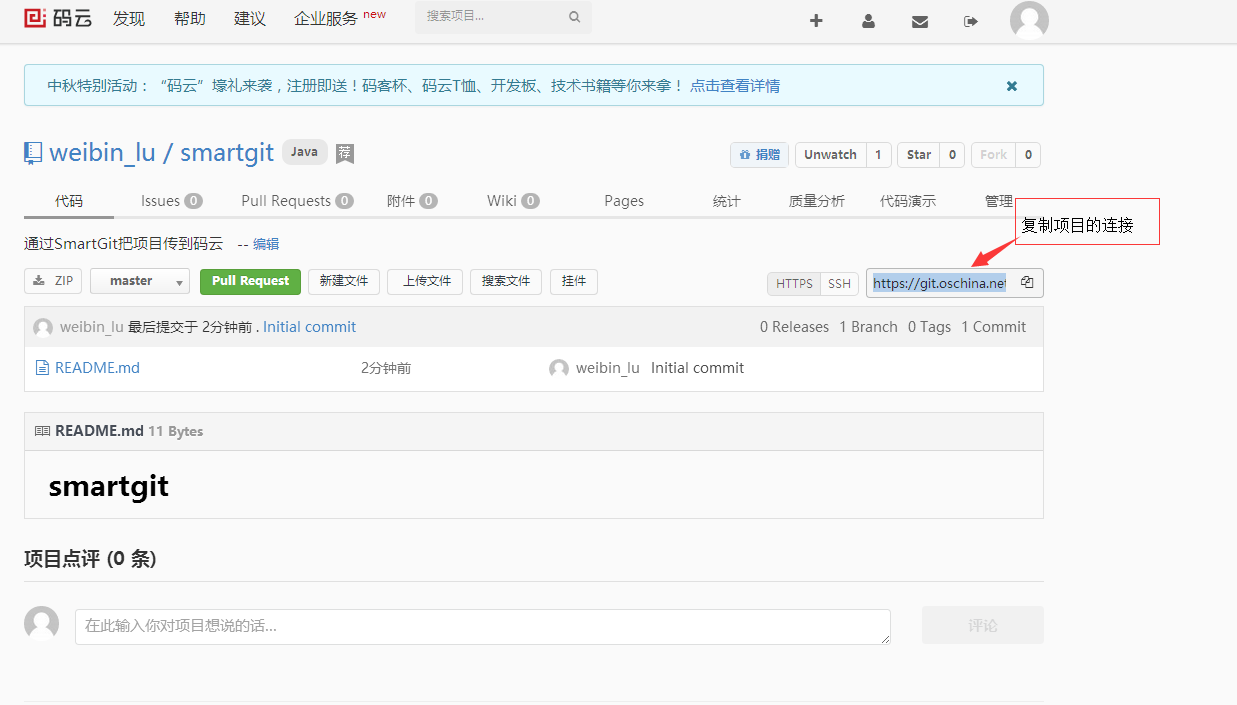Open the smartgit repository title link

tap(227, 153)
